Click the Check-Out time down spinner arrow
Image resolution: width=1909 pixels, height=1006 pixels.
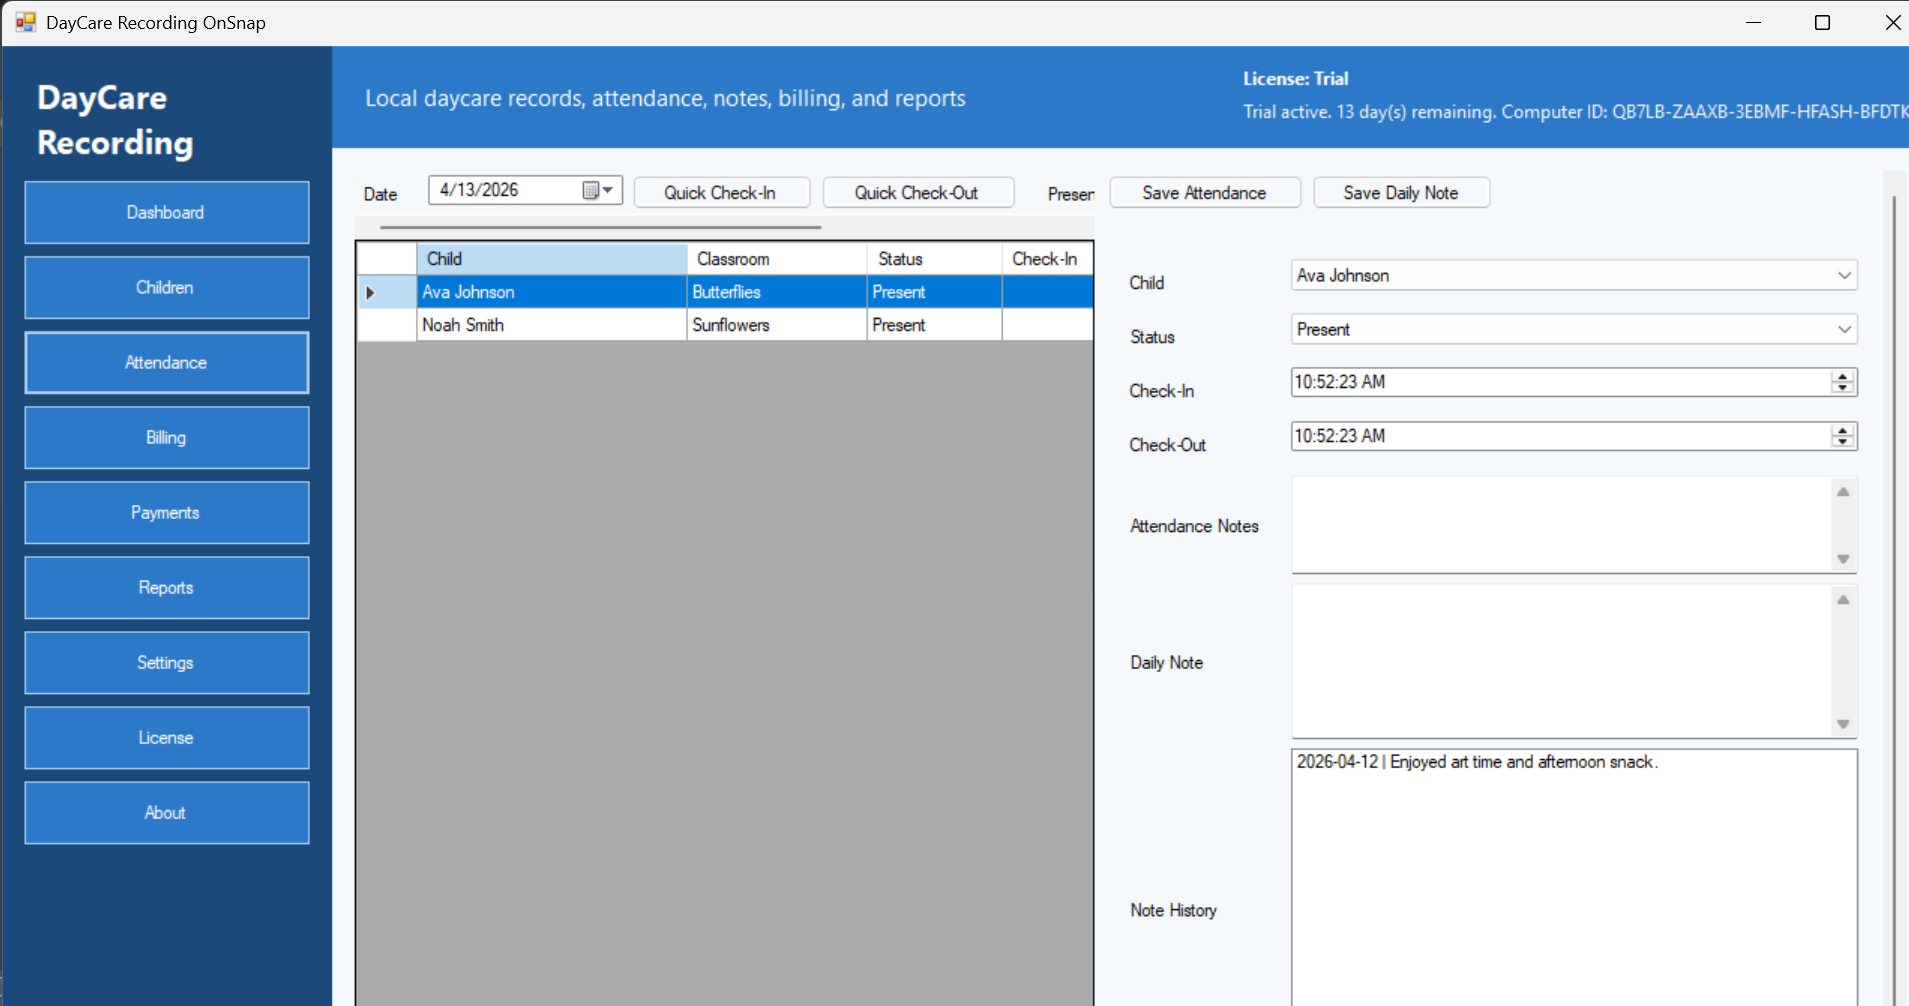pos(1842,441)
